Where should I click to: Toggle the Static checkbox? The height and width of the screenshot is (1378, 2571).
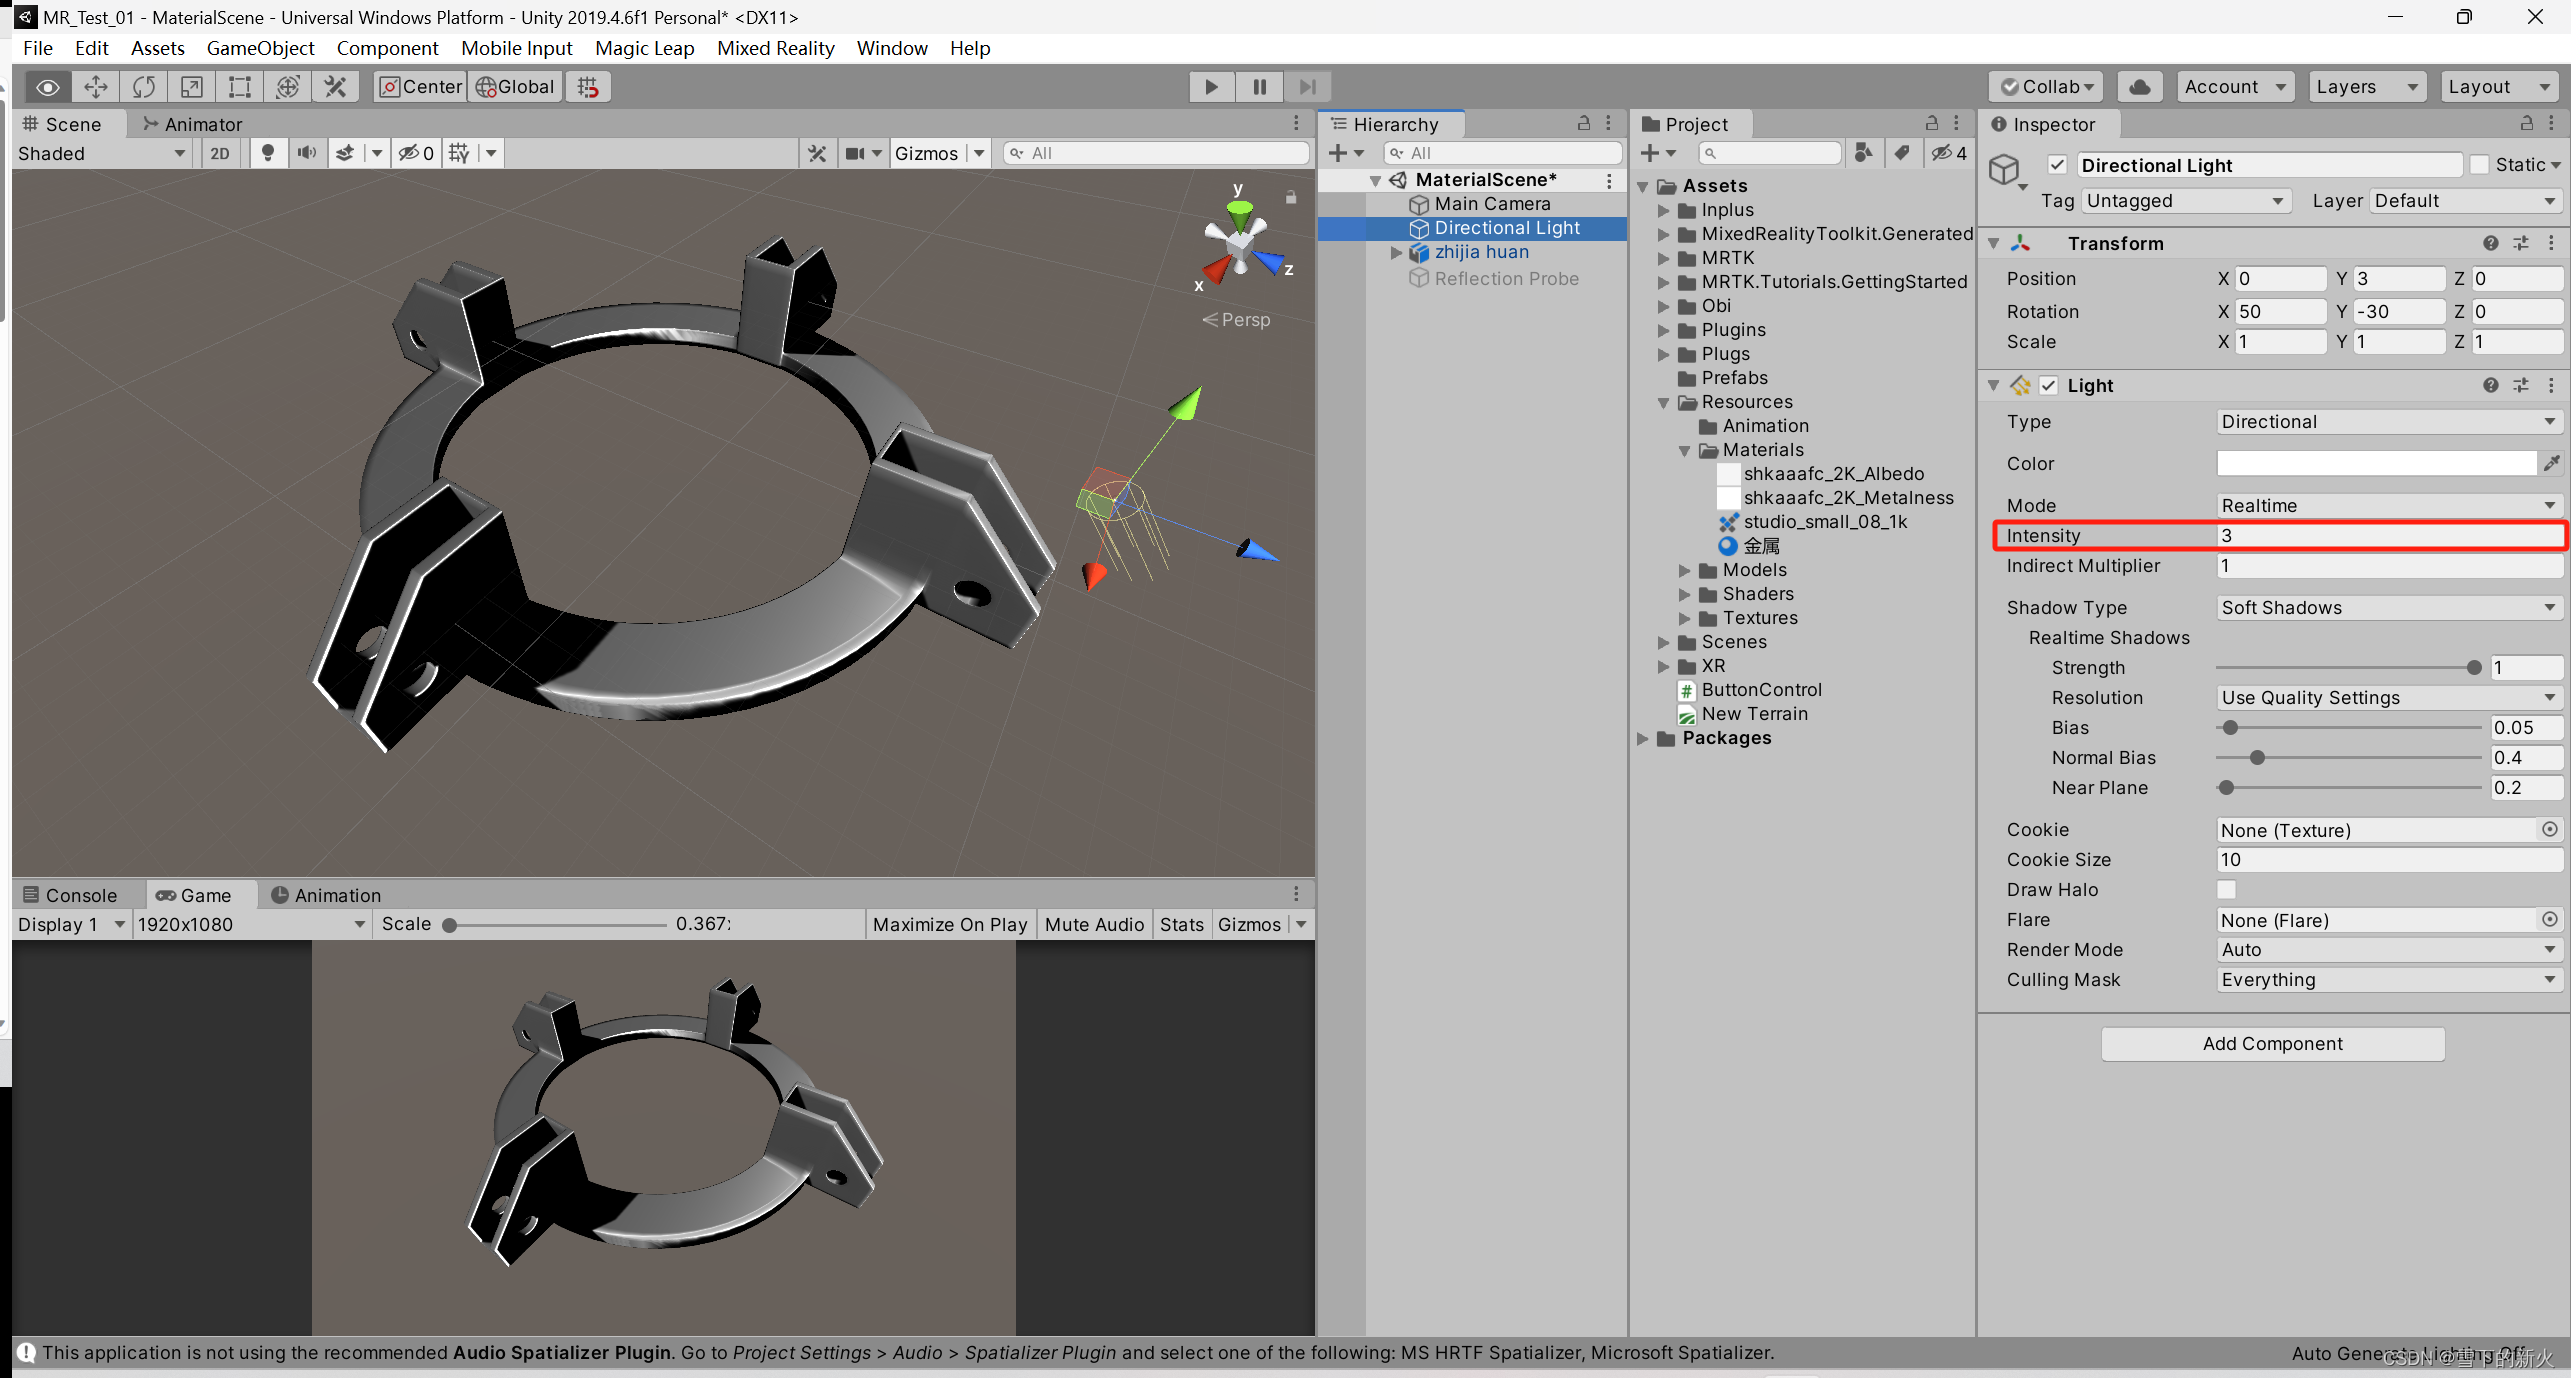[2479, 165]
